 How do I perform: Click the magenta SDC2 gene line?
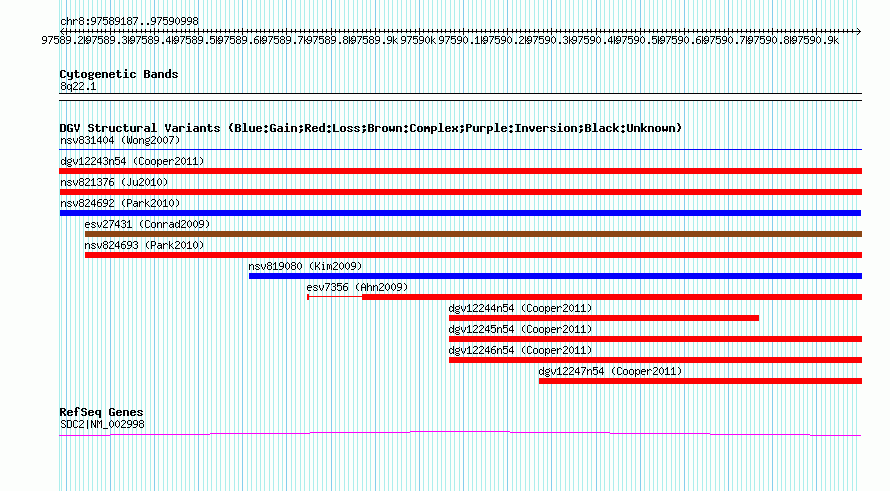coord(460,434)
